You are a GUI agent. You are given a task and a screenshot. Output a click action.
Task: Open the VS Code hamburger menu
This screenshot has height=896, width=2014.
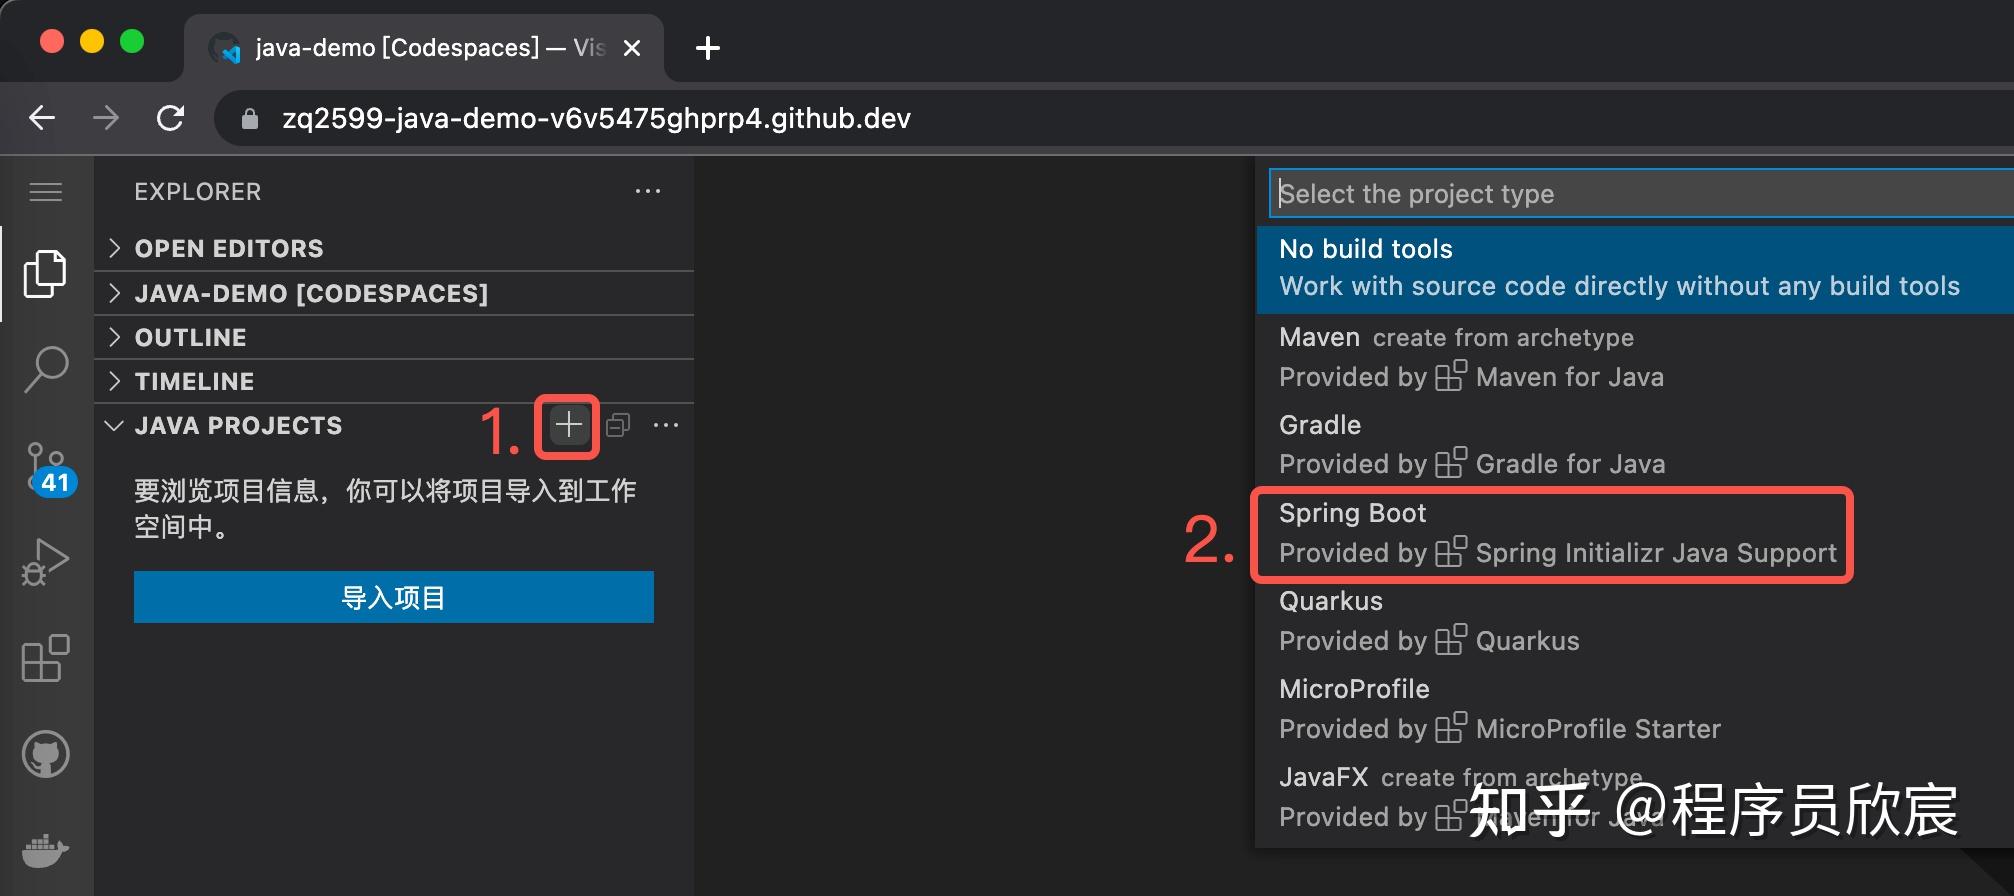46,192
